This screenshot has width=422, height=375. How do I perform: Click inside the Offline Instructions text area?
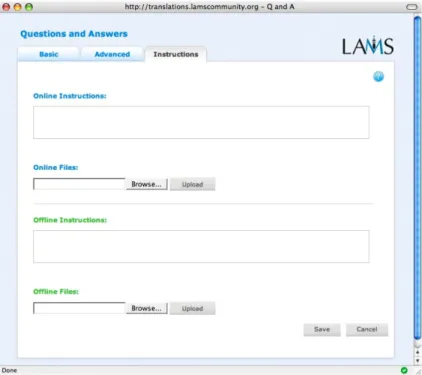[x=201, y=246]
